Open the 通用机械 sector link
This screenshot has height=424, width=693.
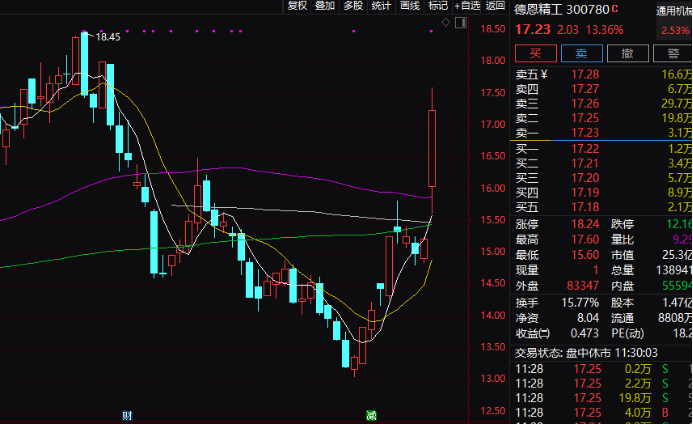tap(674, 11)
